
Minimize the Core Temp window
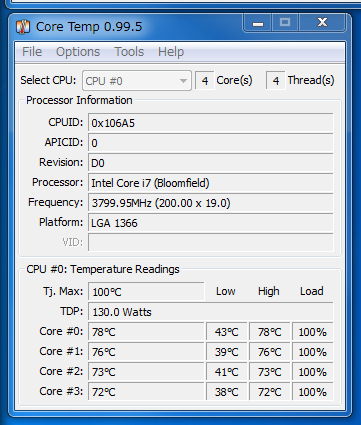(x=258, y=23)
